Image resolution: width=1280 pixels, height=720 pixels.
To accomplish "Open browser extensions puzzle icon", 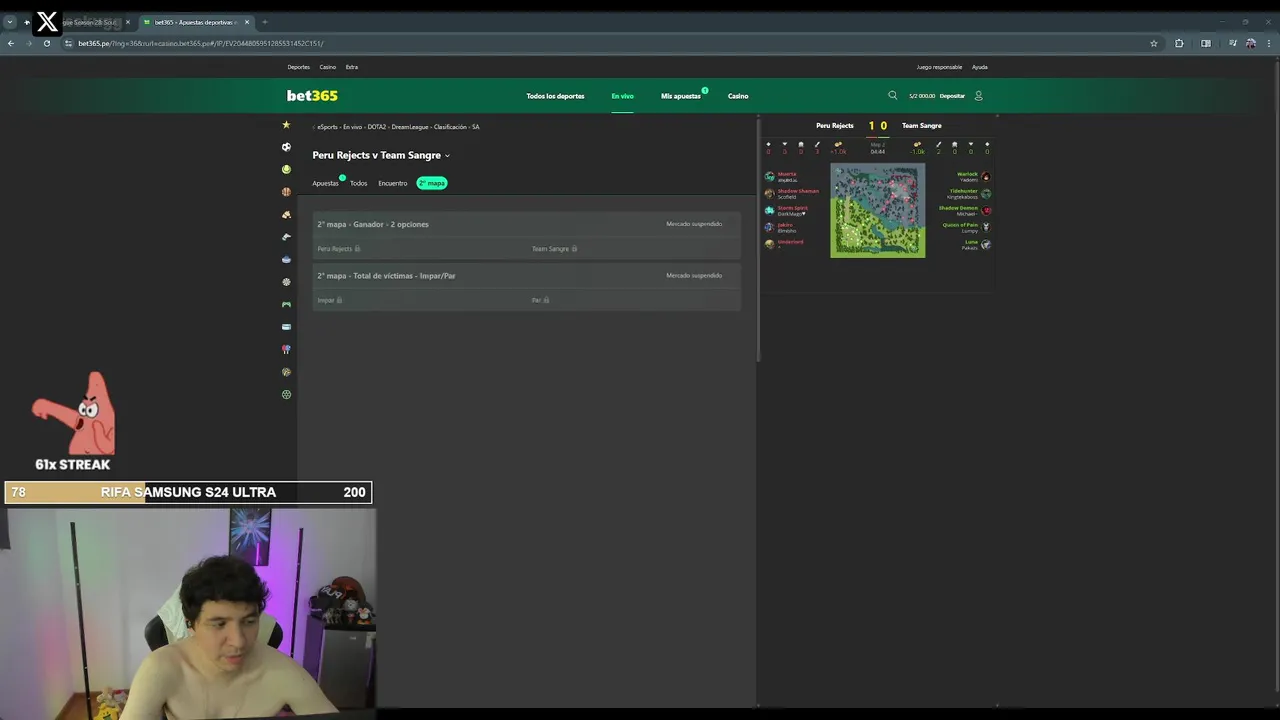I will [1179, 43].
